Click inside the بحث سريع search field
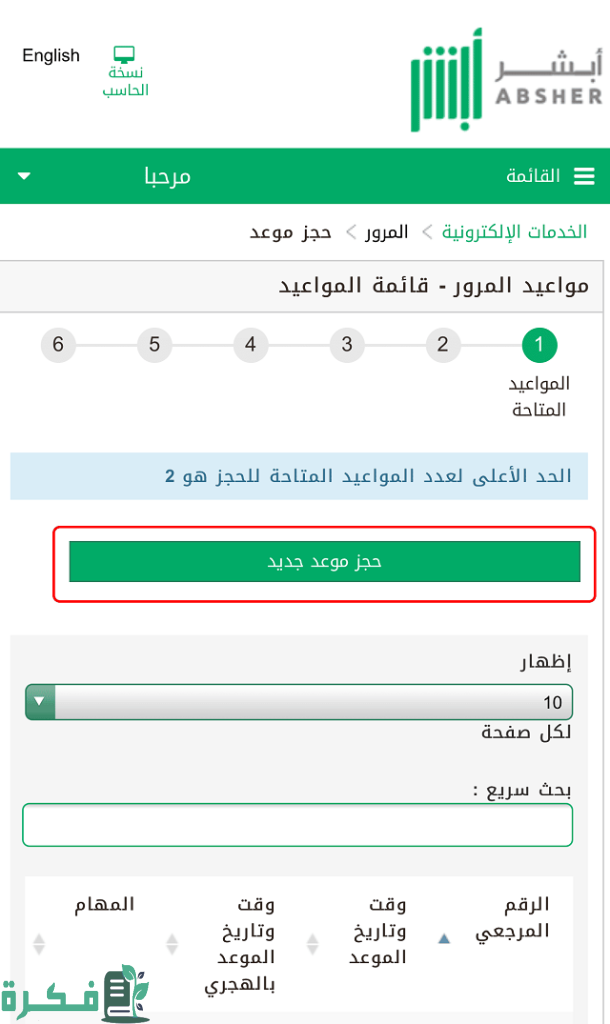Viewport: 610px width, 1024px height. click(x=297, y=824)
